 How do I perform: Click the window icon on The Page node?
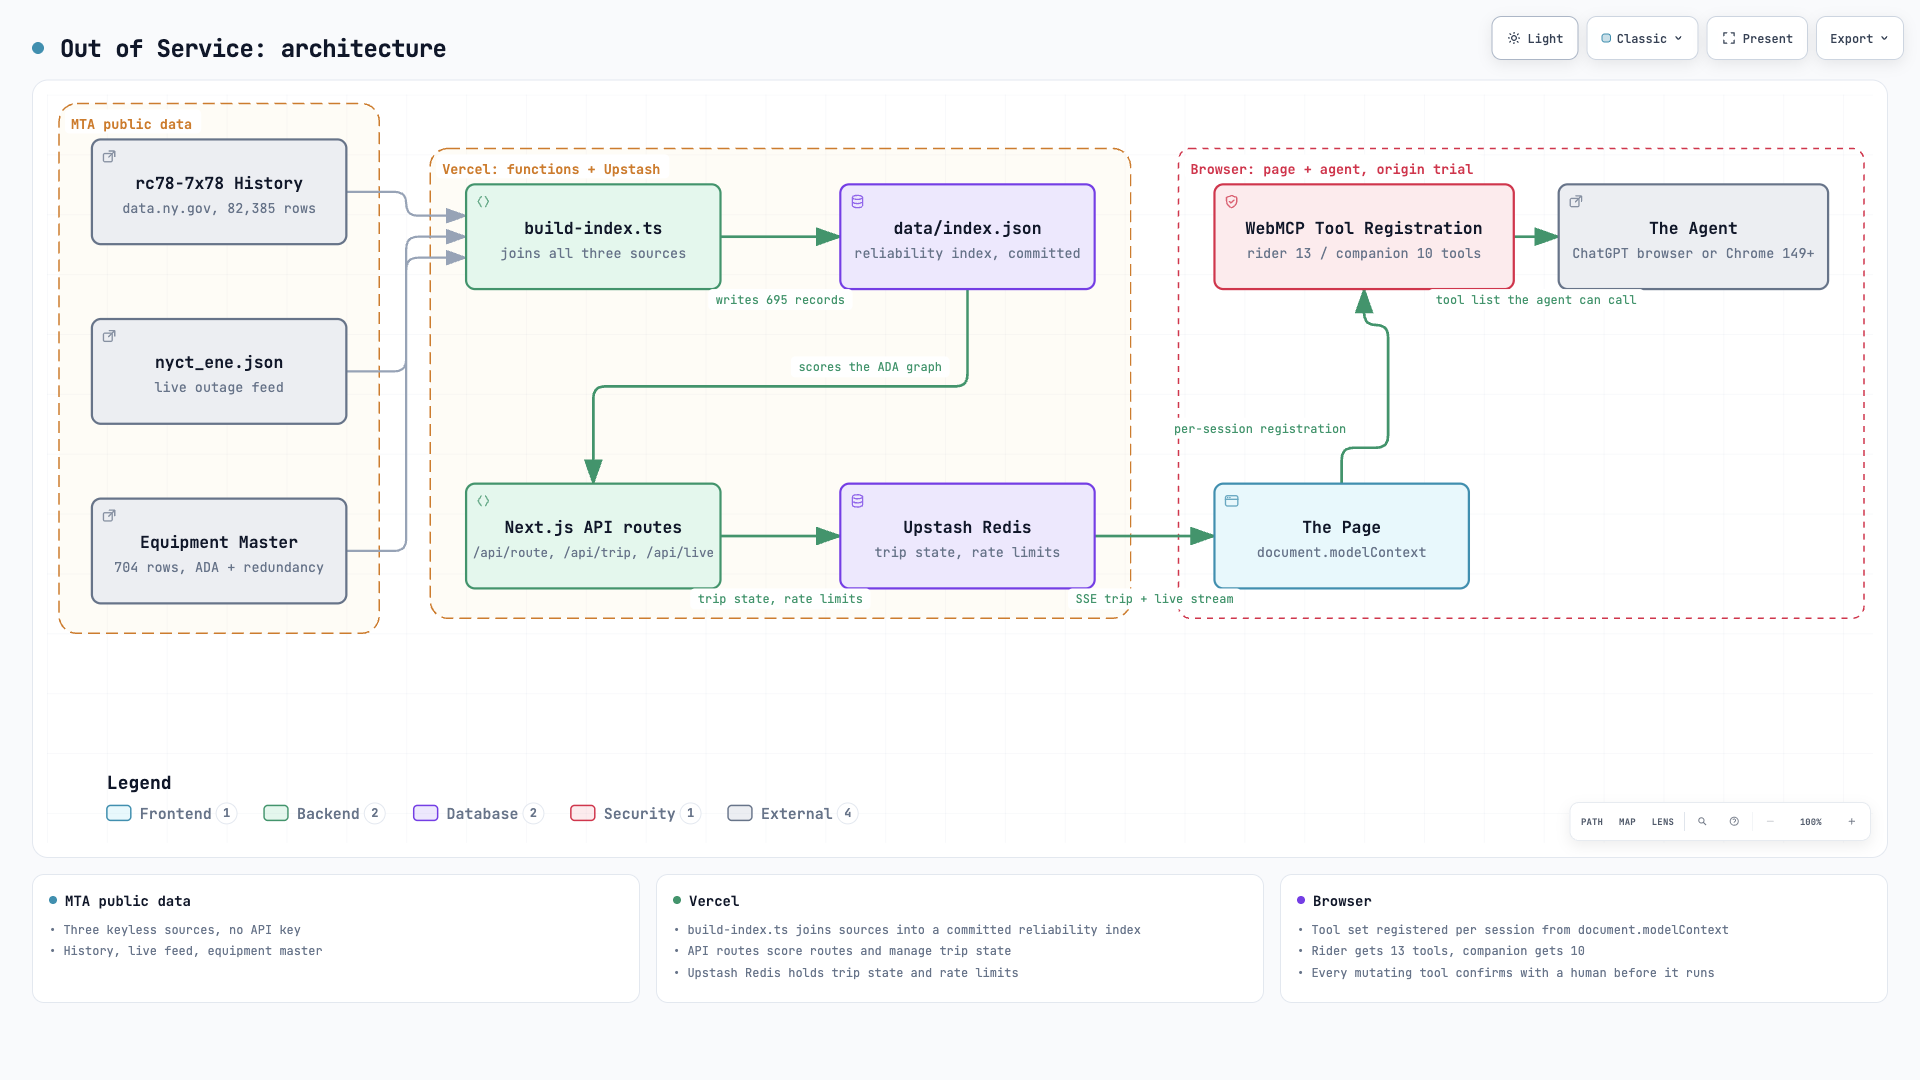tap(1232, 501)
